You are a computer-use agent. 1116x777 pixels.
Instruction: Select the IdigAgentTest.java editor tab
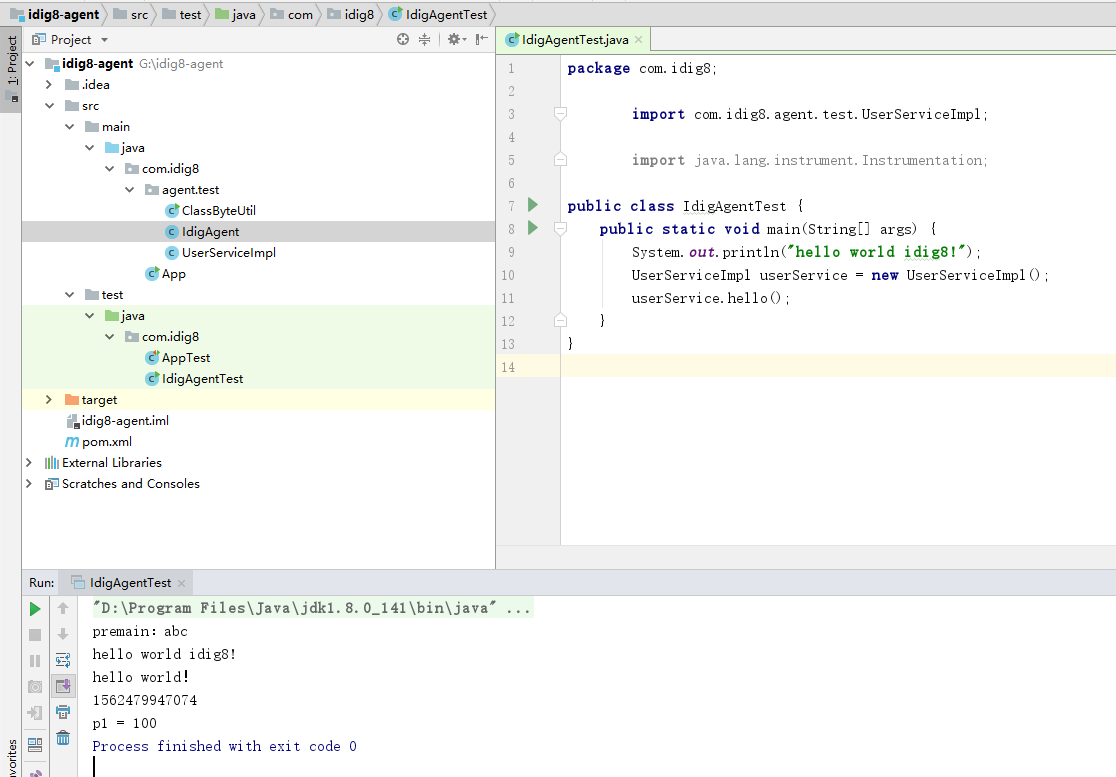(x=574, y=40)
